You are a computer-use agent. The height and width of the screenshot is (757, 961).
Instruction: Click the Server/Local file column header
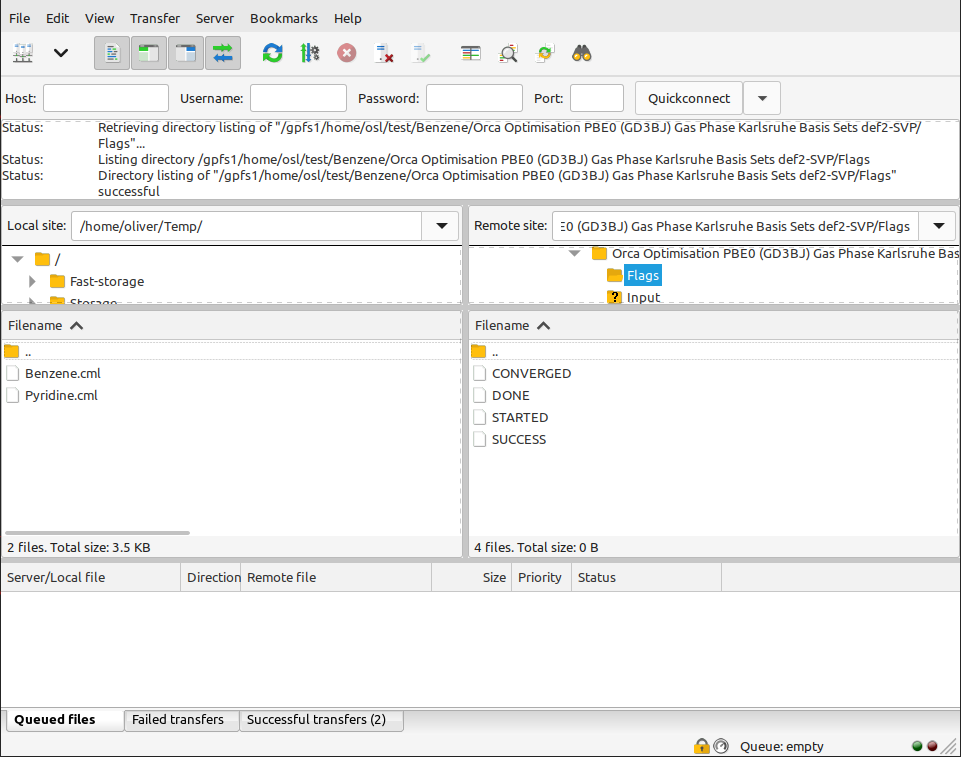tap(91, 577)
